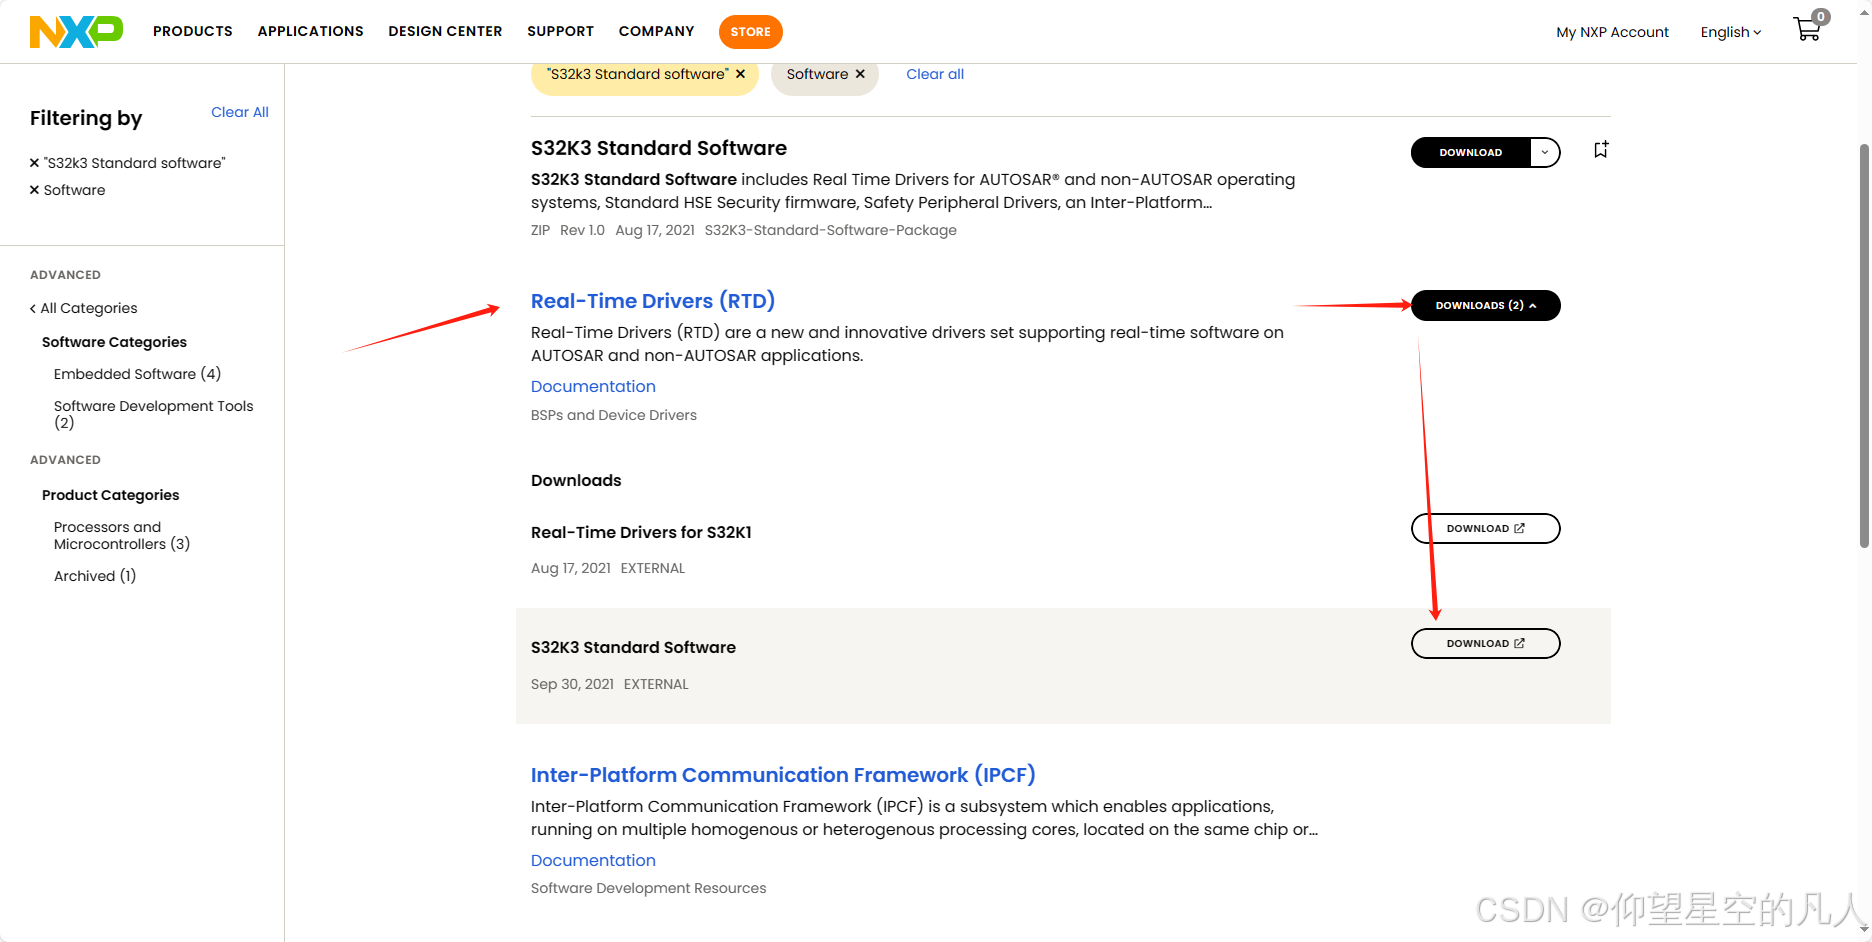The width and height of the screenshot is (1872, 942).
Task: Open the Company menu
Action: 656,31
